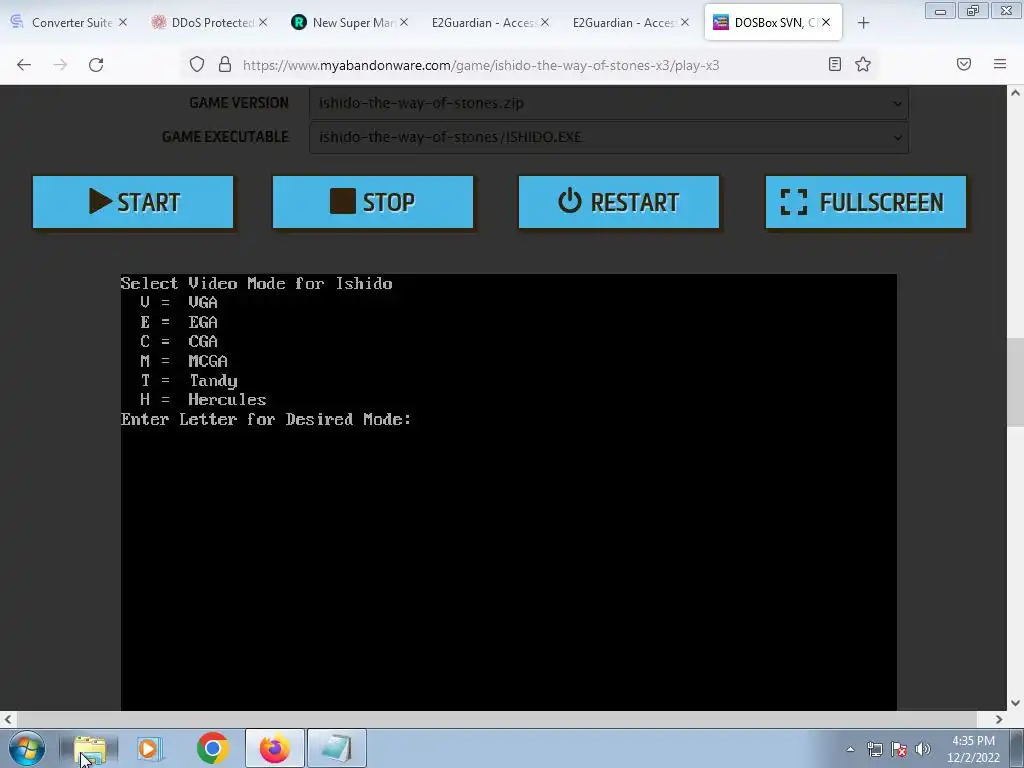The width and height of the screenshot is (1024, 768).
Task: Click the padlock site security icon
Action: click(225, 64)
